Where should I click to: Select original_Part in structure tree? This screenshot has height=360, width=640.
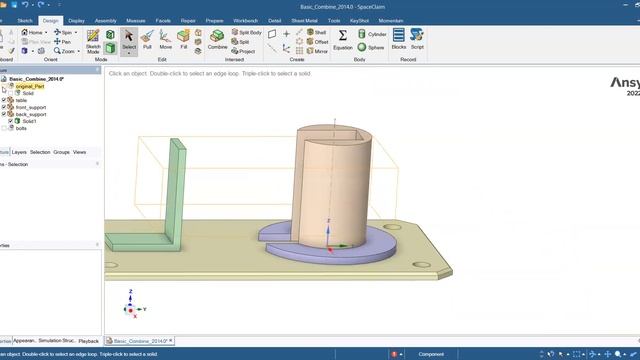coord(30,86)
